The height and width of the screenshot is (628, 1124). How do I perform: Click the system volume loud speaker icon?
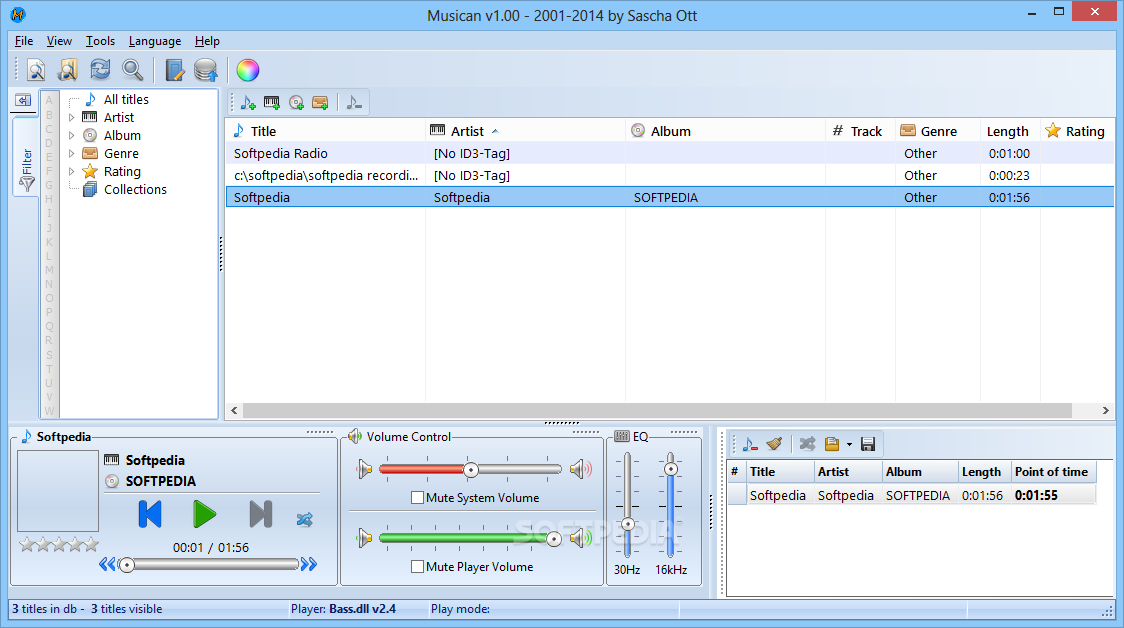point(581,470)
